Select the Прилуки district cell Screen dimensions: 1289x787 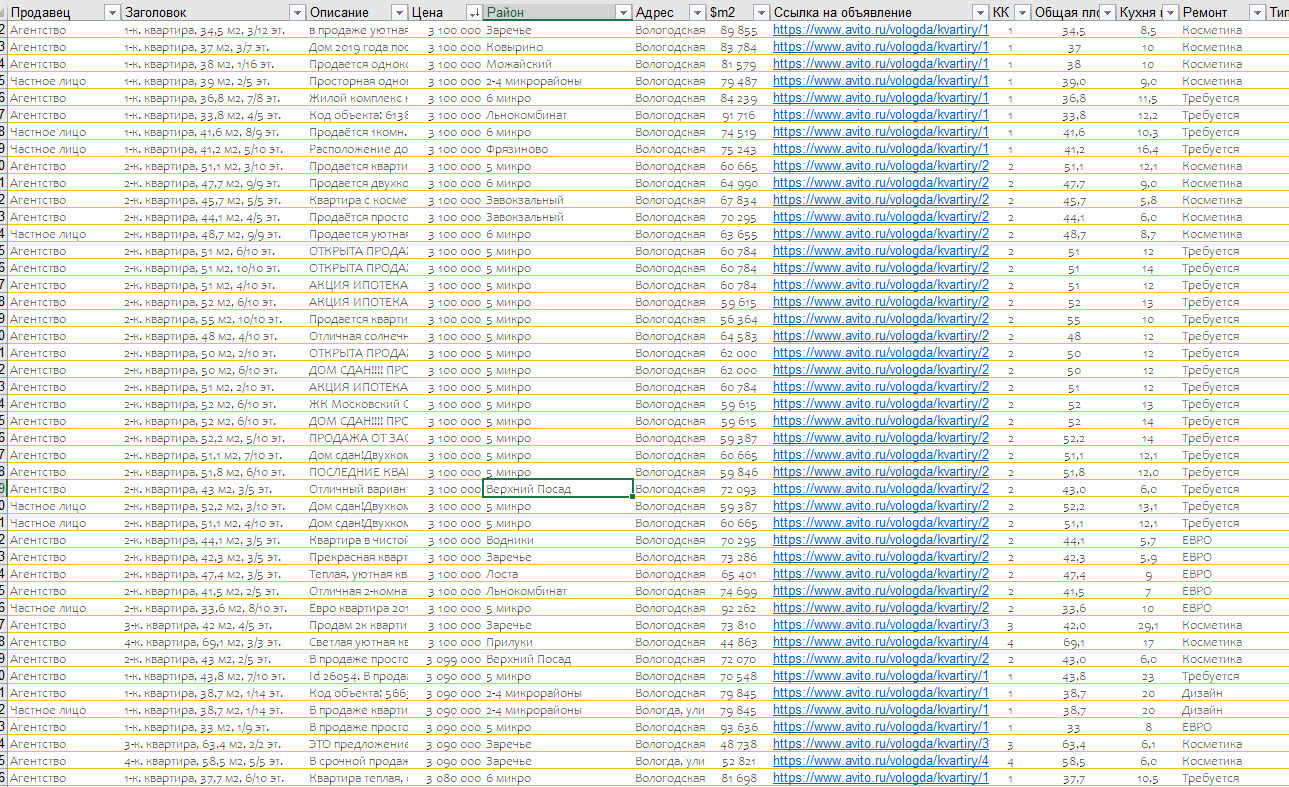[x=558, y=642]
